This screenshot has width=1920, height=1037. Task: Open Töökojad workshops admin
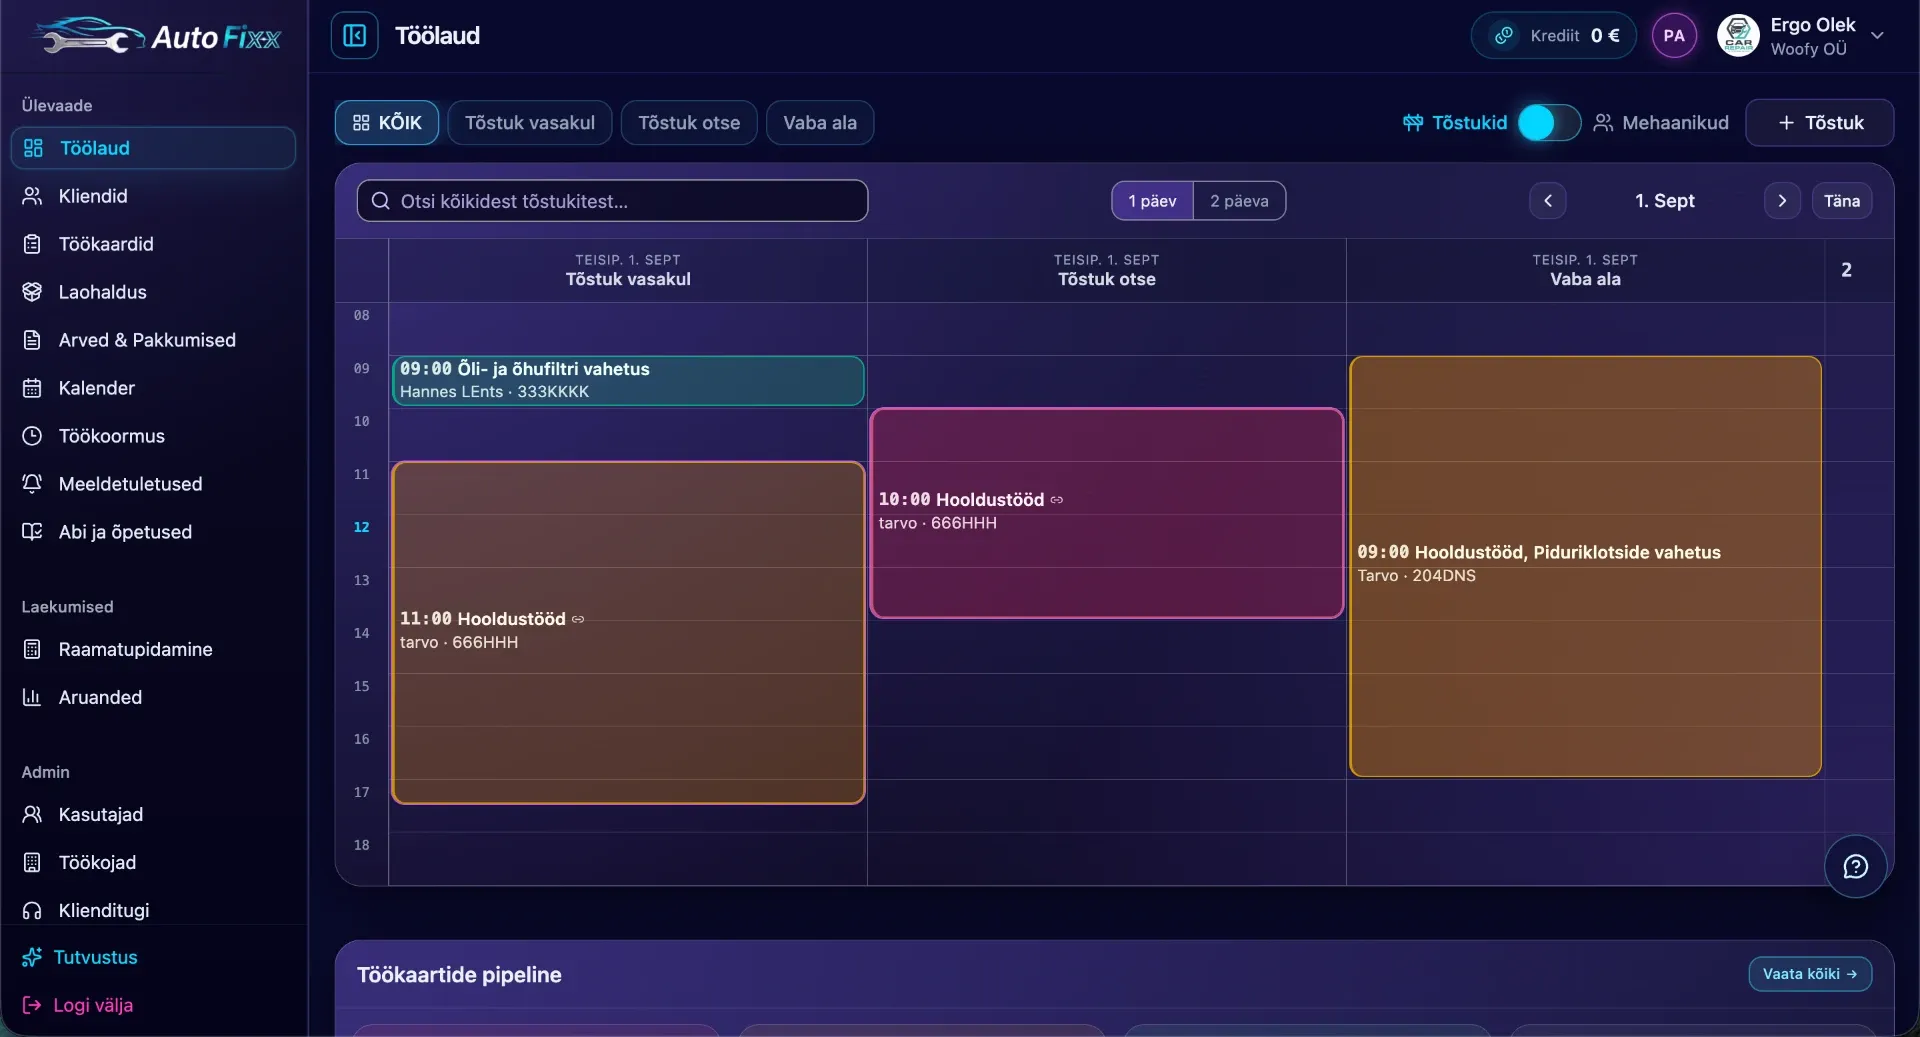(x=153, y=862)
